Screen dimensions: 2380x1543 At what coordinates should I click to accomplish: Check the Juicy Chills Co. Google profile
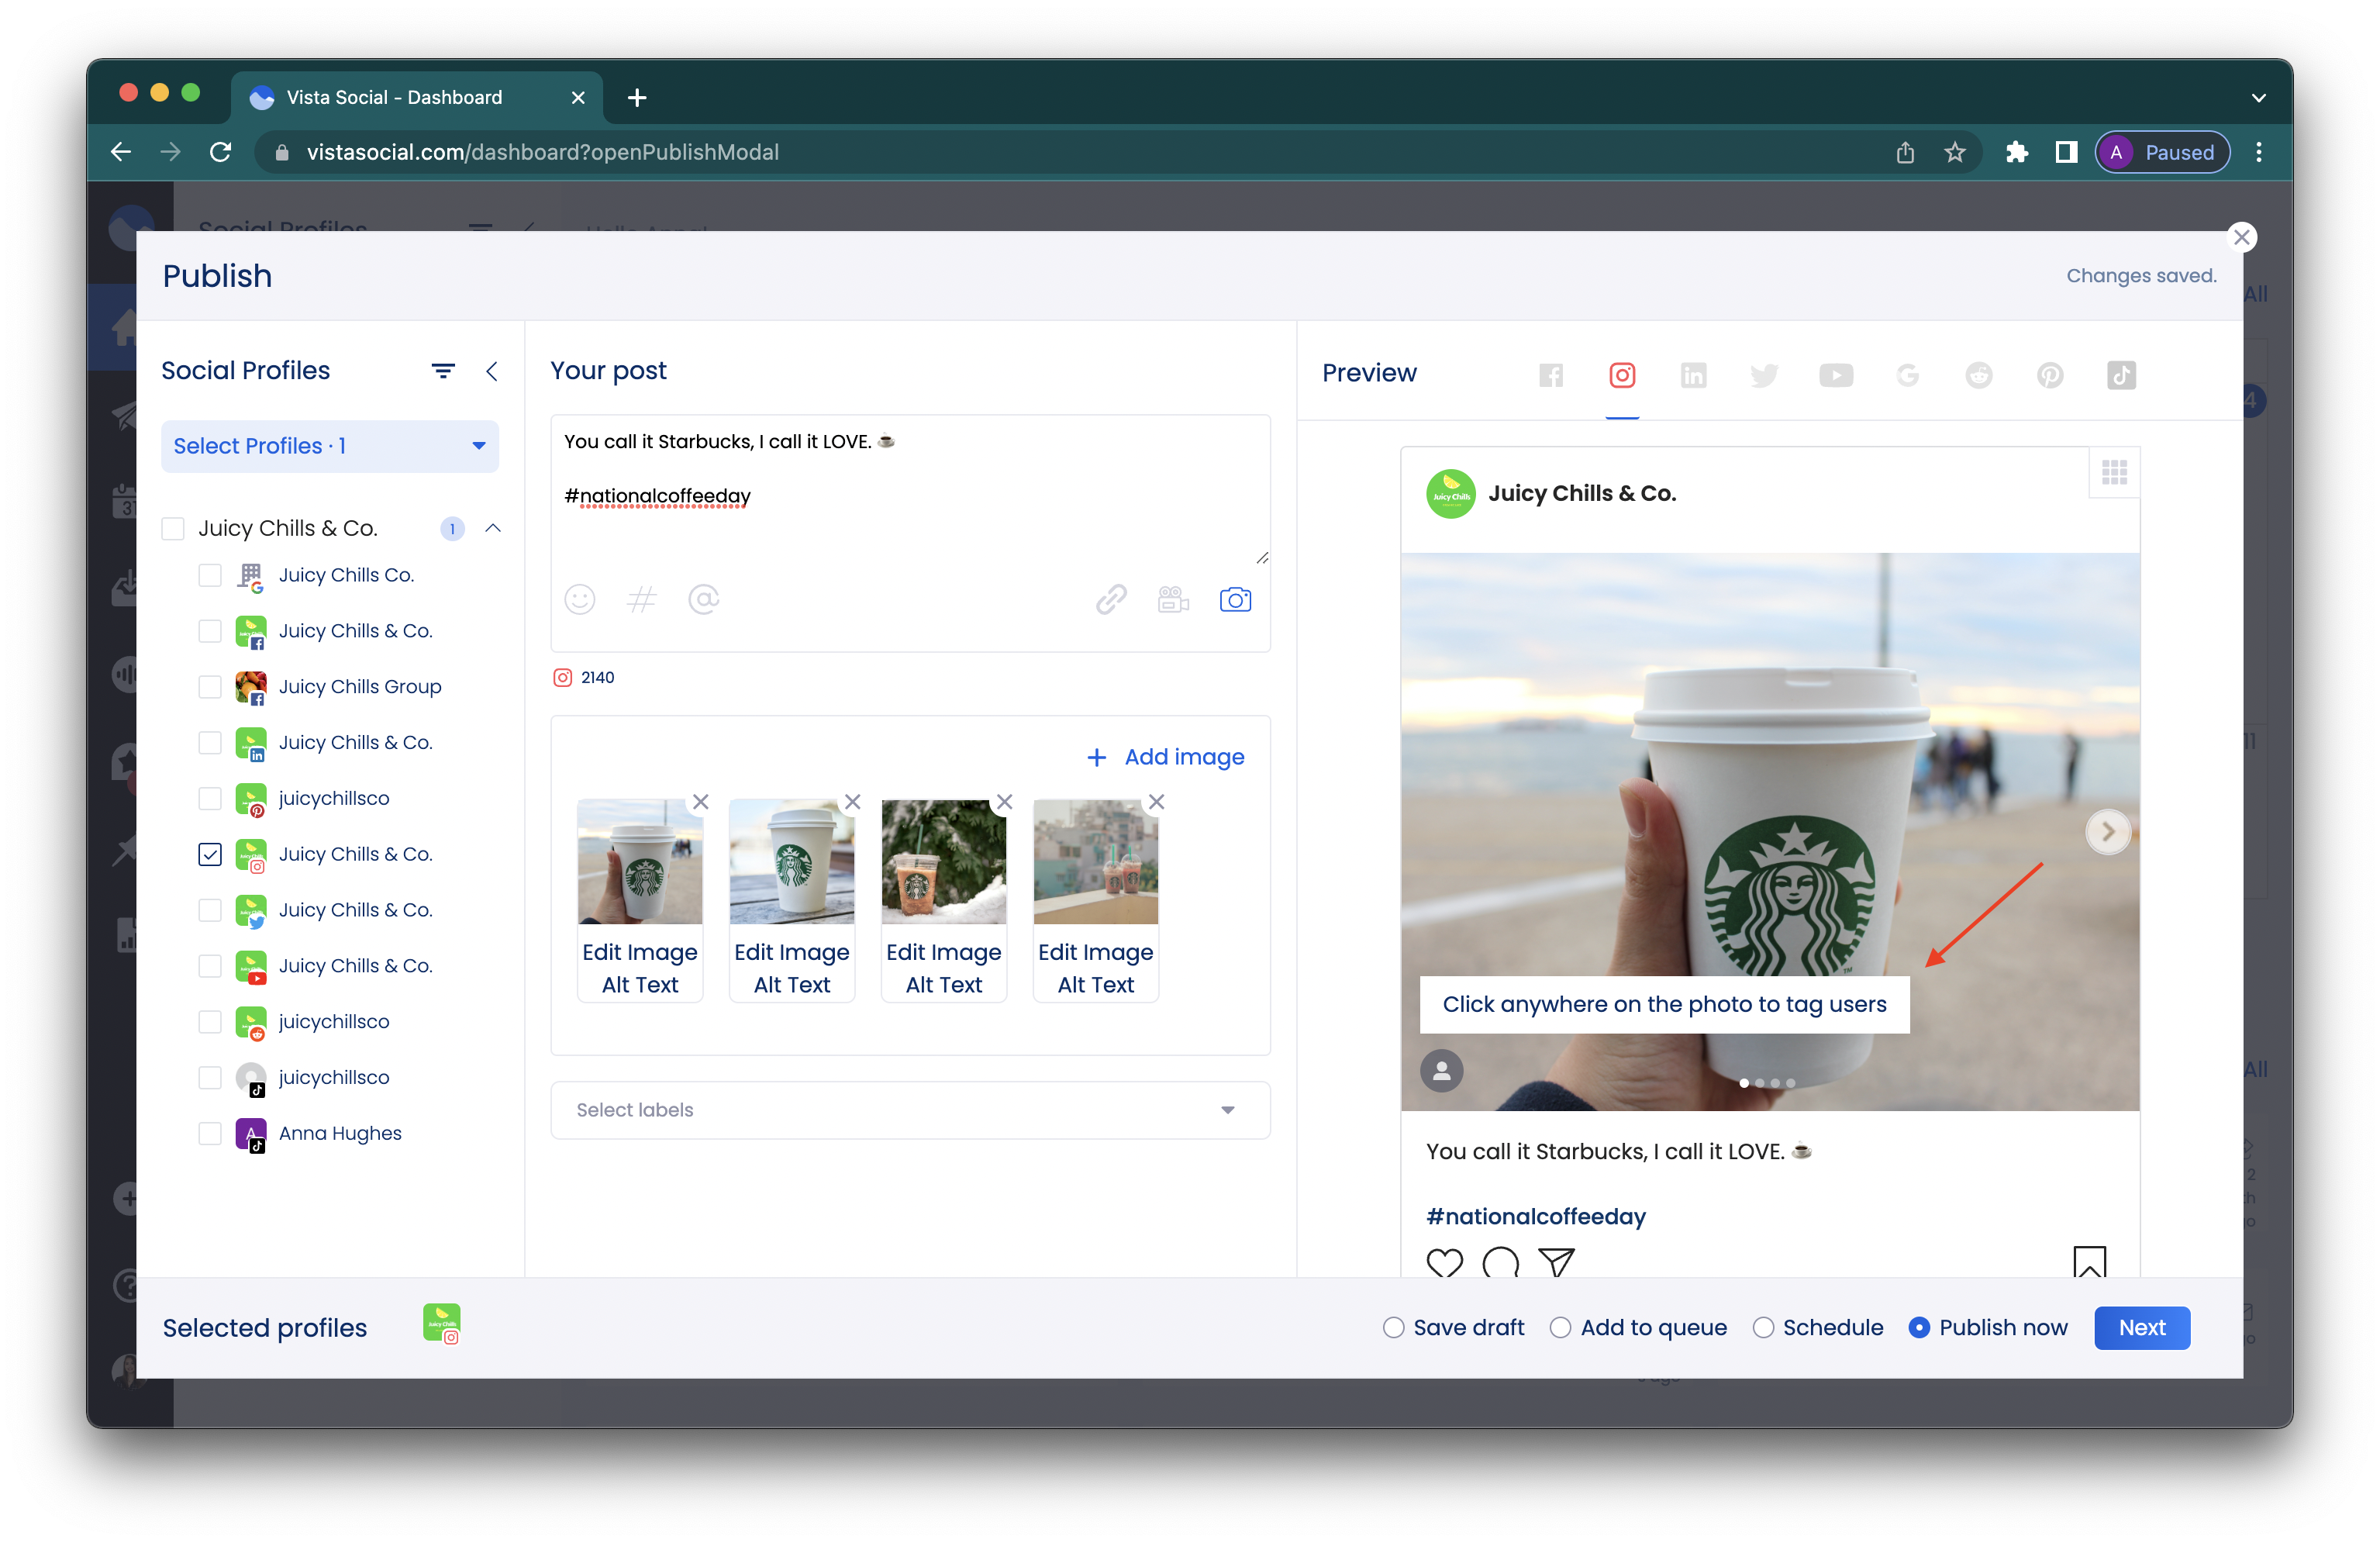pos(210,575)
